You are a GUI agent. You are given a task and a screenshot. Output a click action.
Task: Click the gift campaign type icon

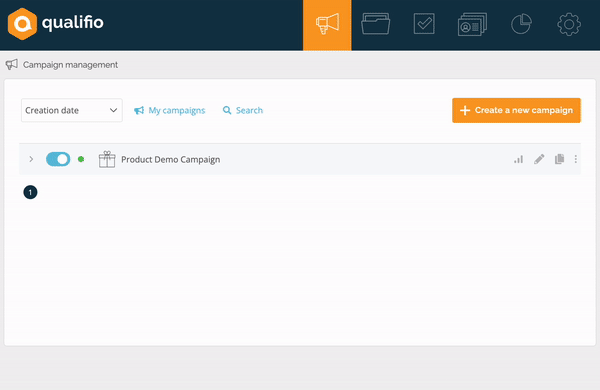[107, 159]
